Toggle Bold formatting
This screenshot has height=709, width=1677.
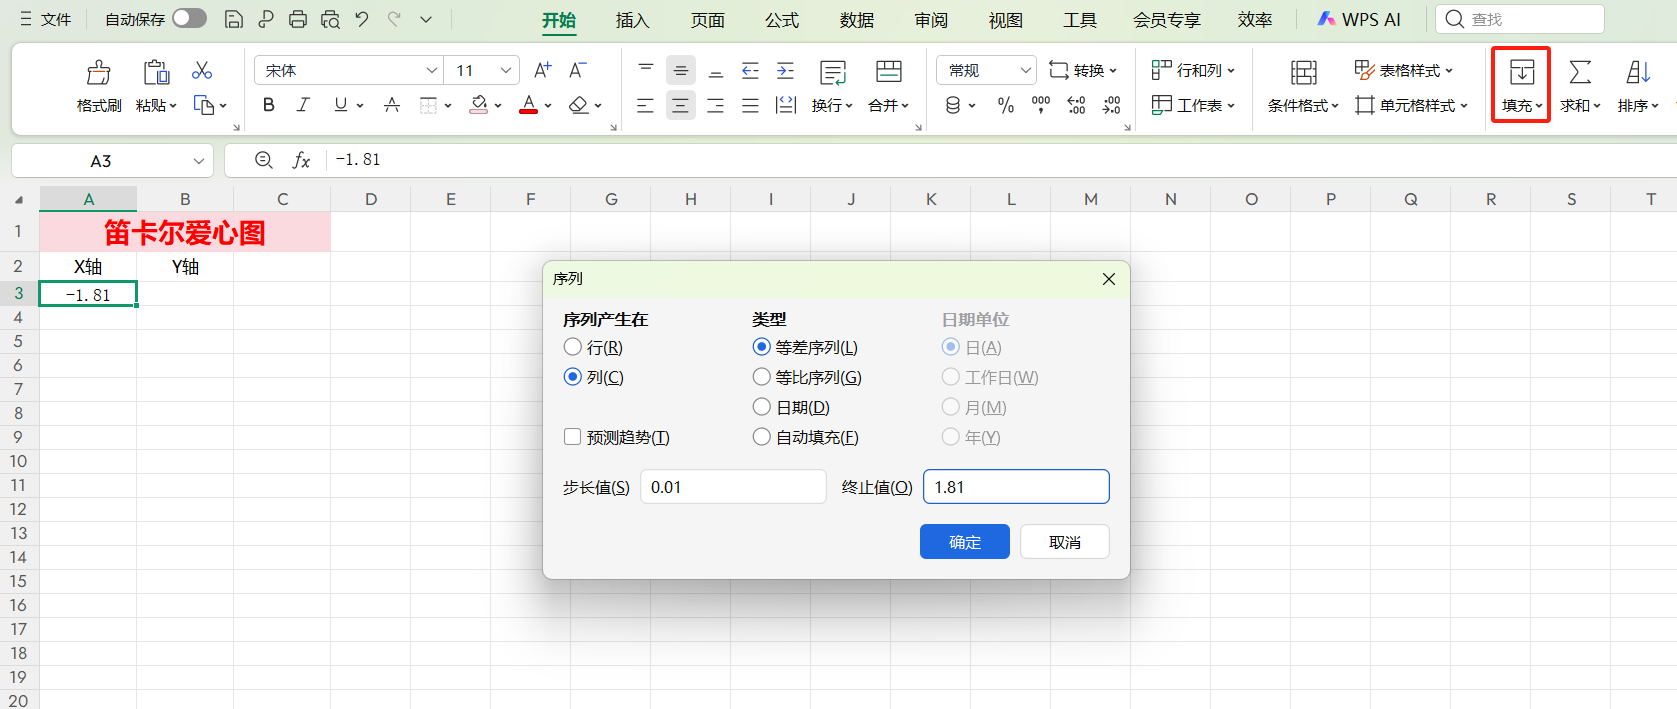click(x=269, y=105)
